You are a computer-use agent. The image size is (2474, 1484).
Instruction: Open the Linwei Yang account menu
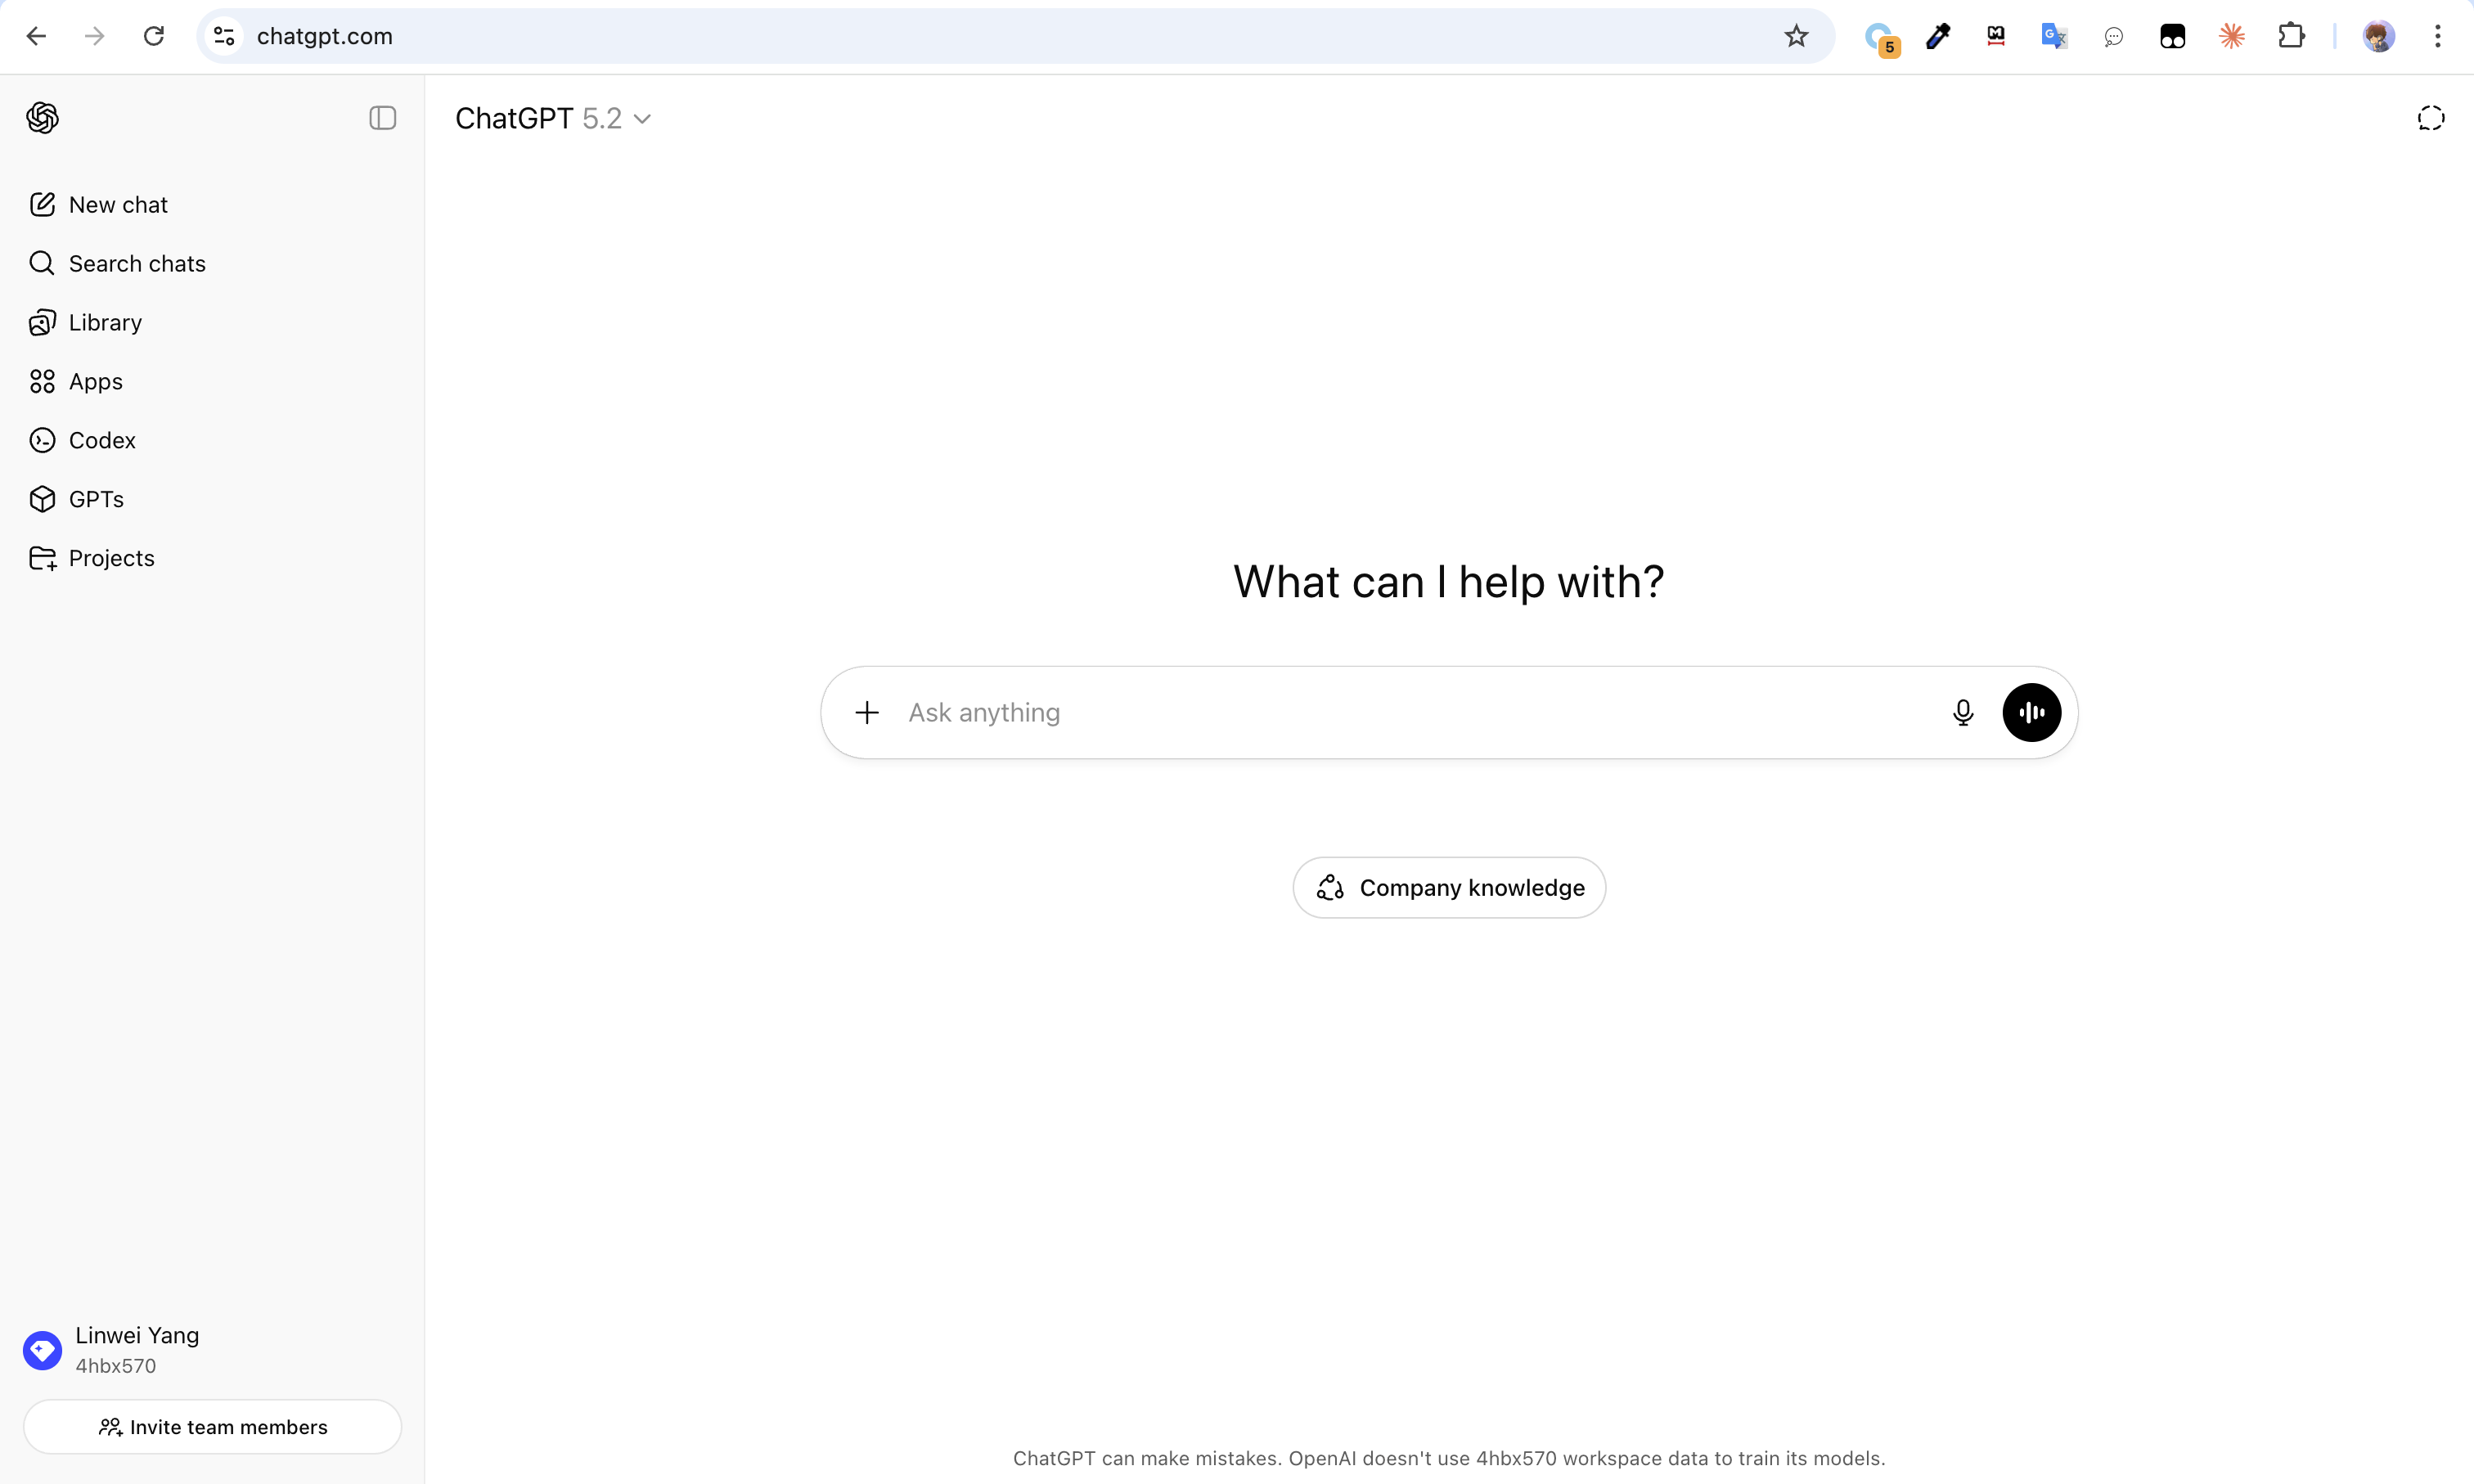point(137,1350)
